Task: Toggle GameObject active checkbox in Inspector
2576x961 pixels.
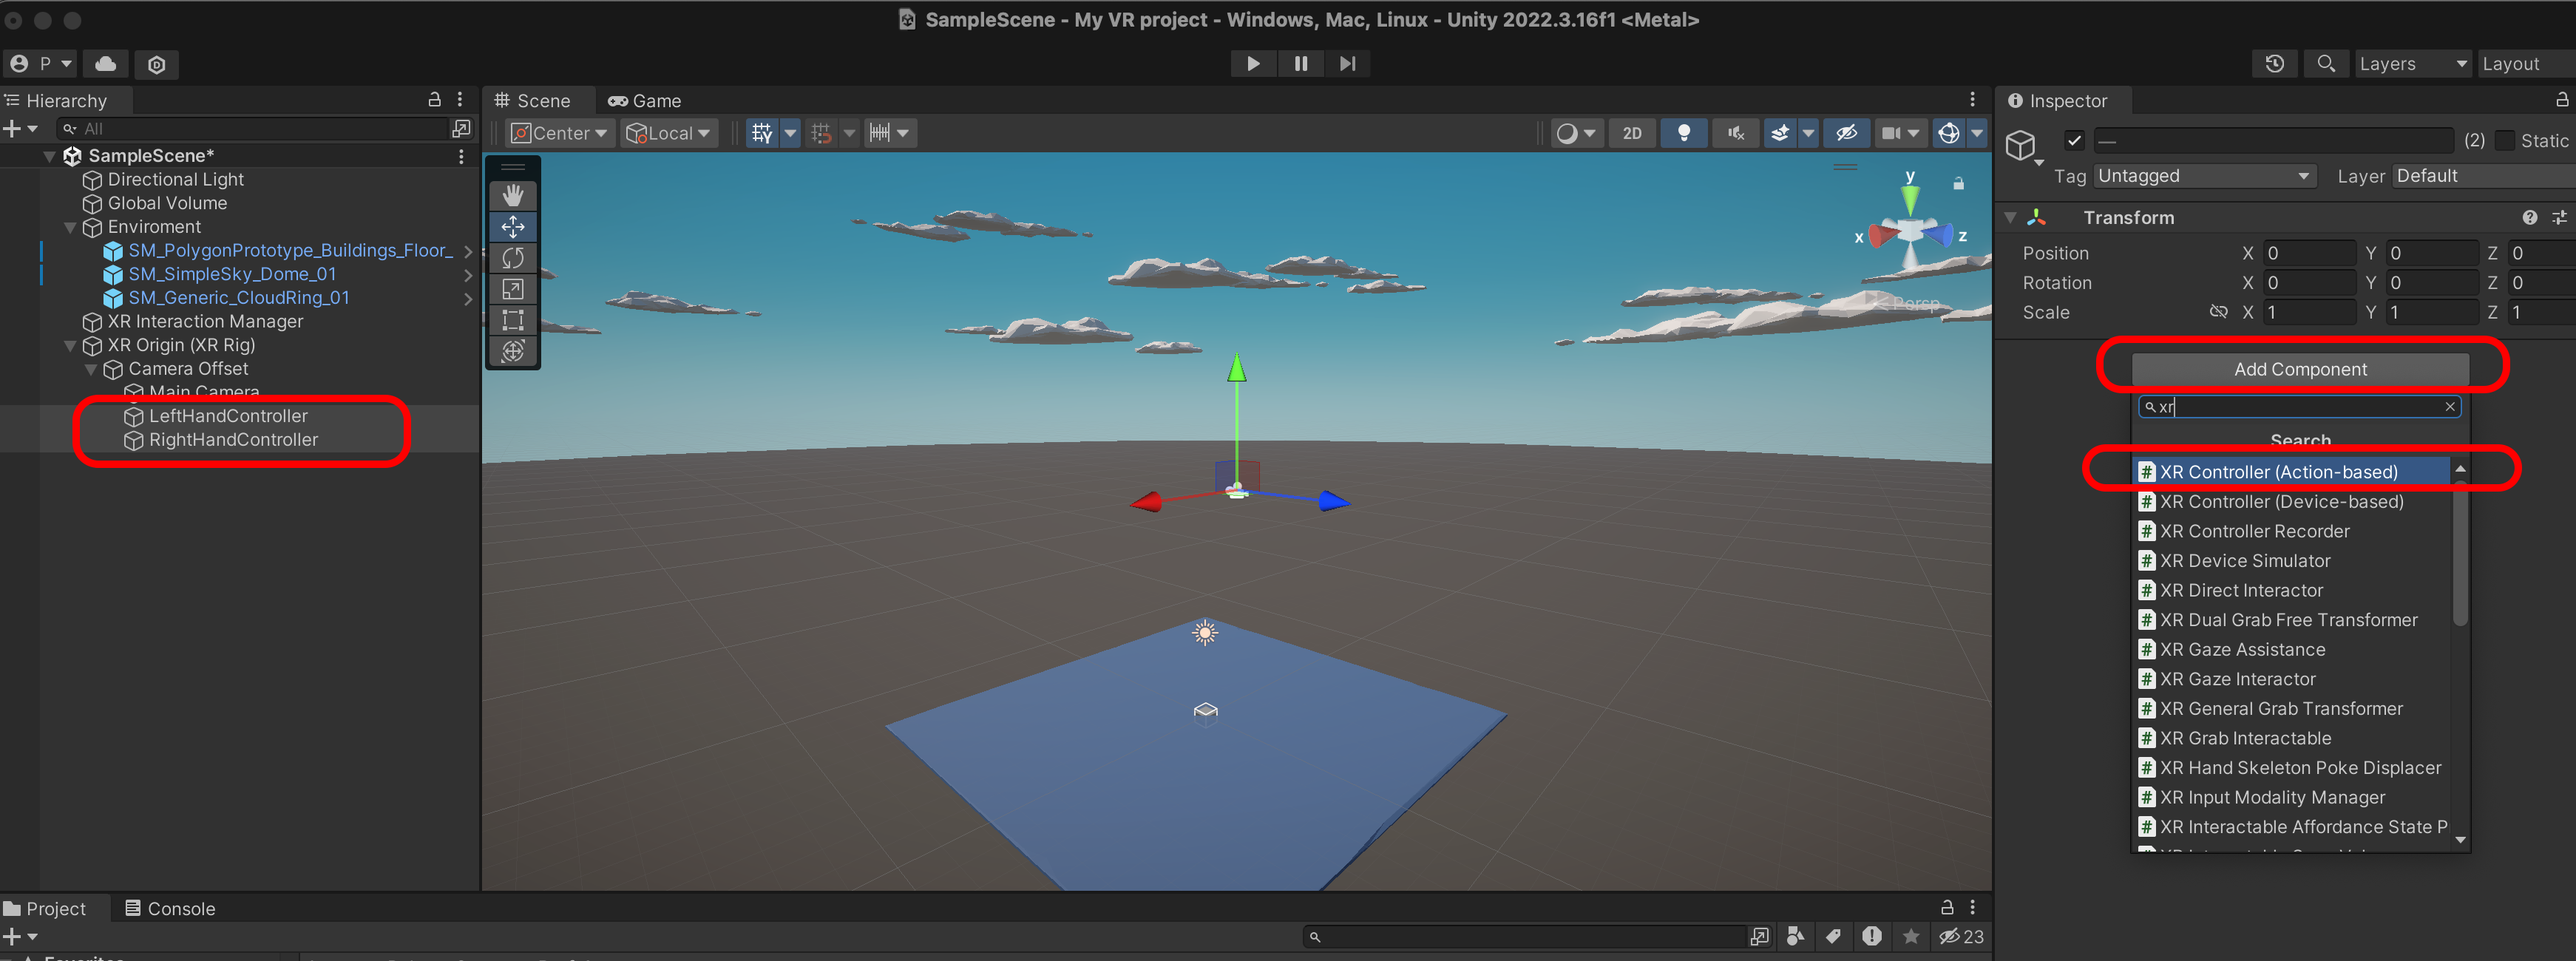Action: 2074,141
